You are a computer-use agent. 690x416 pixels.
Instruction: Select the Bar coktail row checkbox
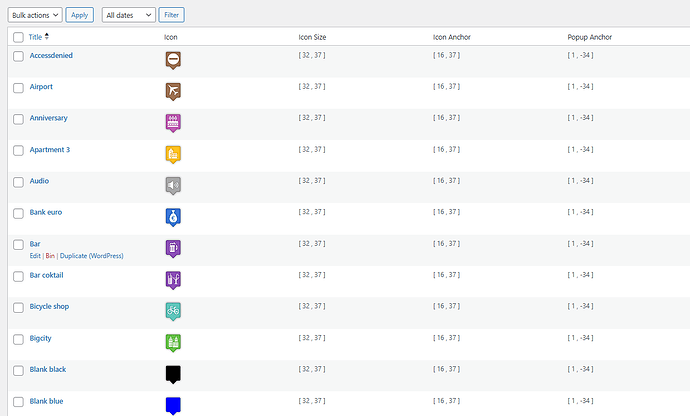tap(18, 276)
